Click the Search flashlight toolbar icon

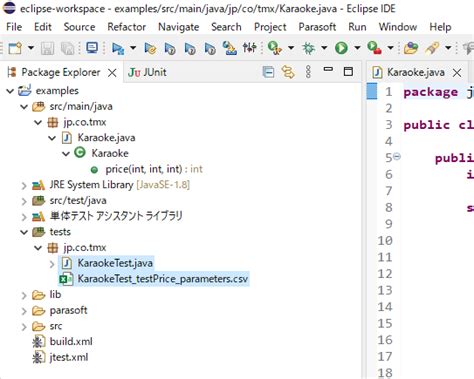pyautogui.click(x=432, y=48)
